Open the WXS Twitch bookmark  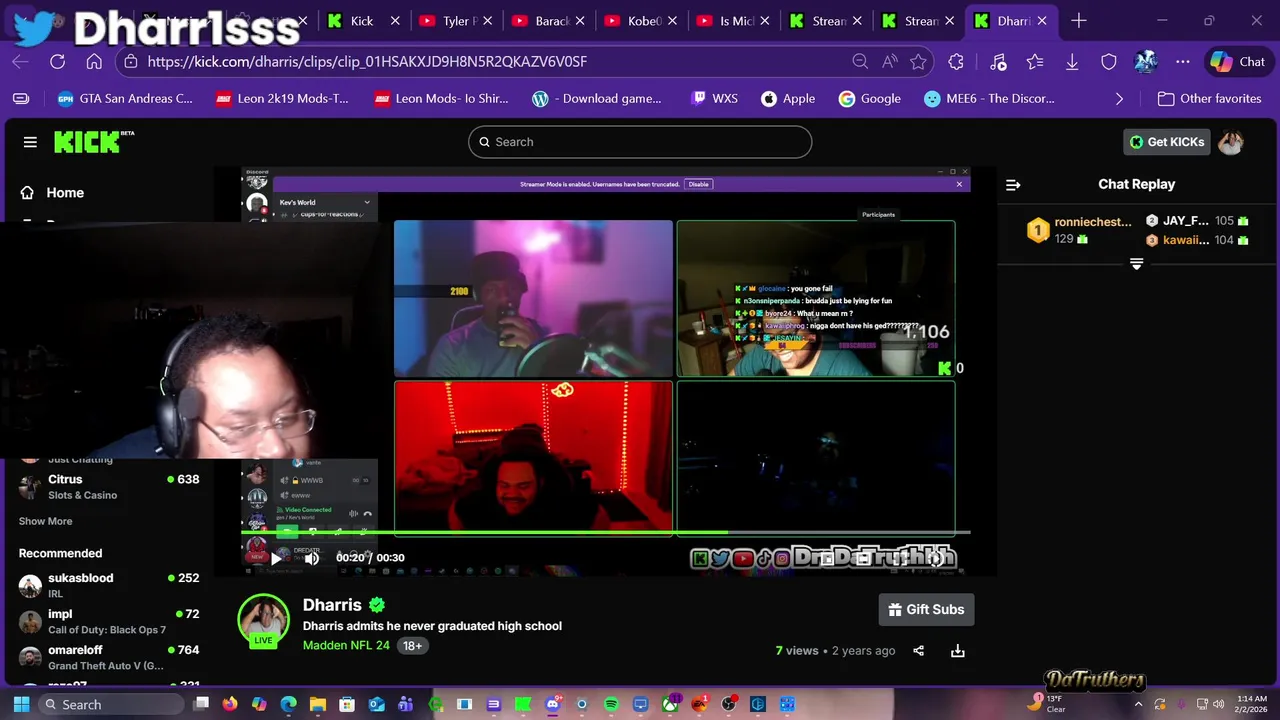pyautogui.click(x=714, y=99)
